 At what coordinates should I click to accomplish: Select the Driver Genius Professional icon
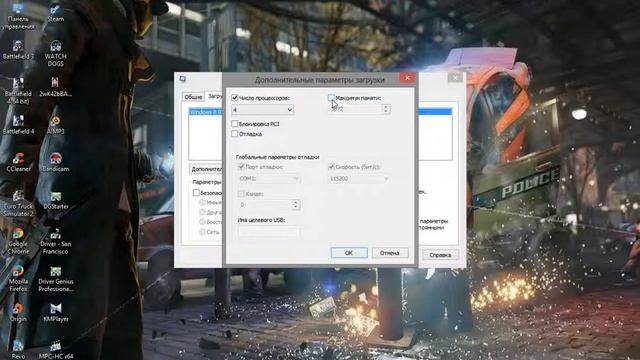[56, 278]
